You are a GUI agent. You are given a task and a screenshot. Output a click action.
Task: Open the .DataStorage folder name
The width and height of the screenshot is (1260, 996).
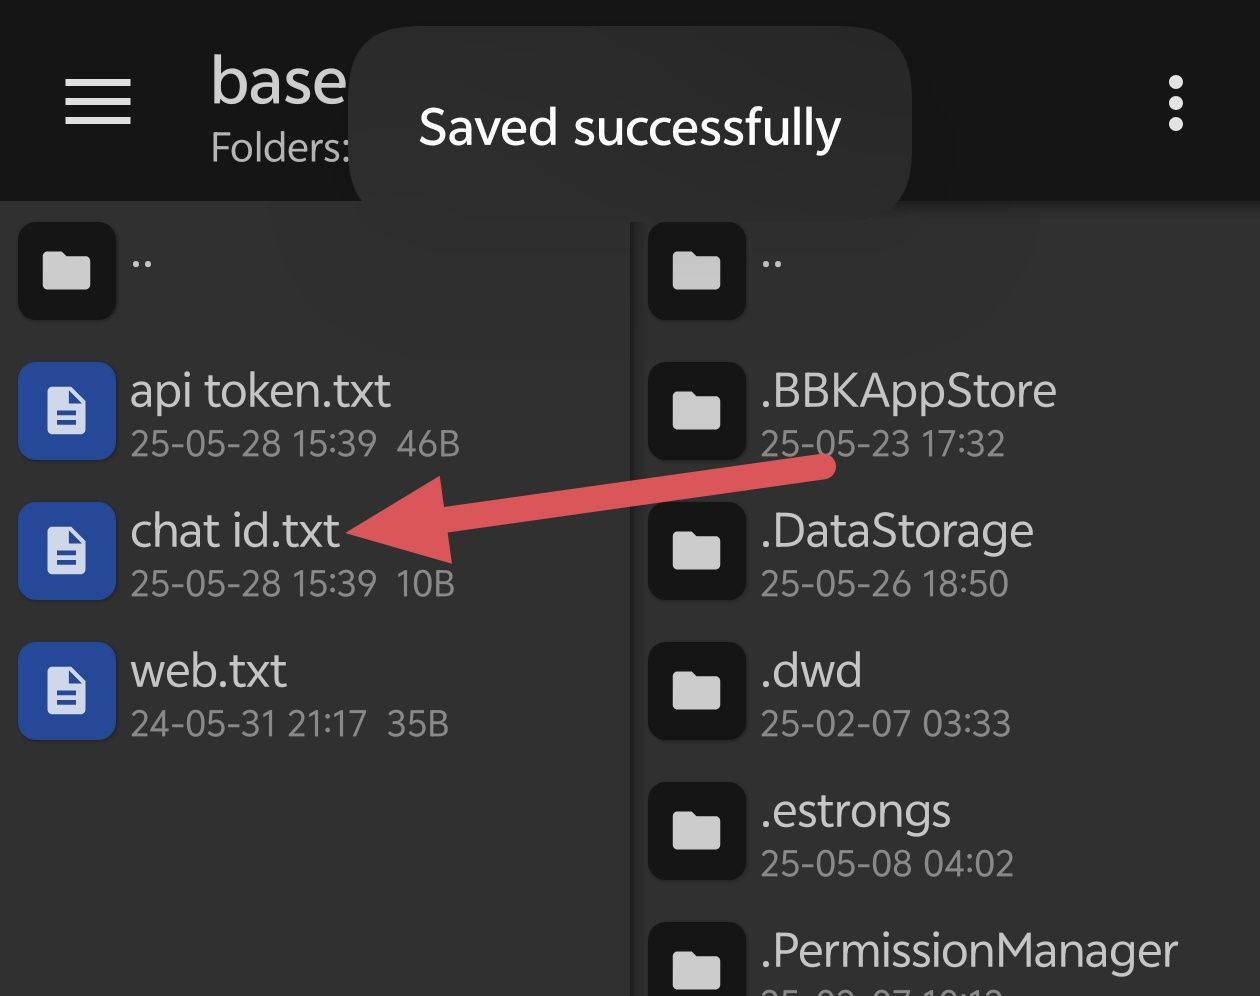point(897,531)
